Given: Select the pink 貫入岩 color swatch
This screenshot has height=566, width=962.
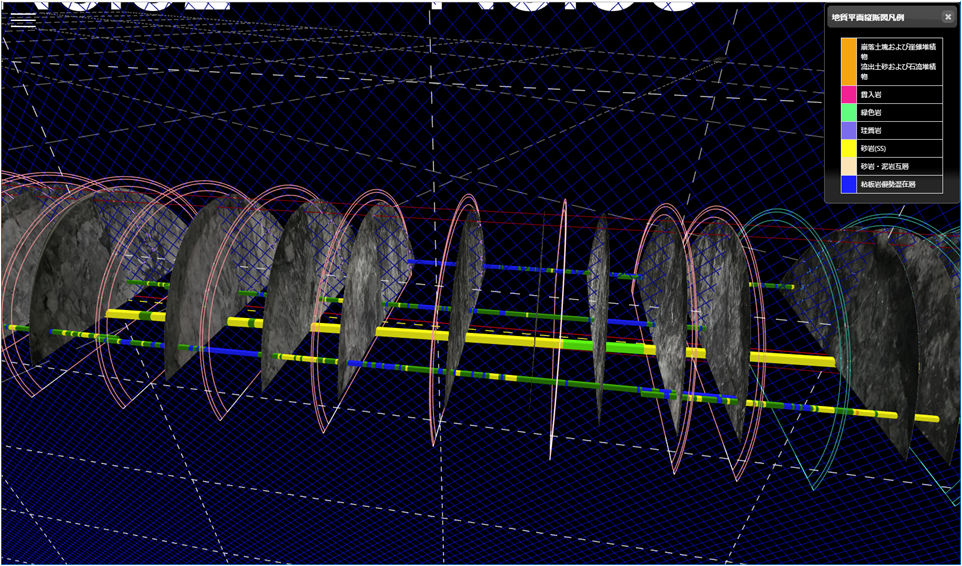Looking at the screenshot, I should pos(848,94).
